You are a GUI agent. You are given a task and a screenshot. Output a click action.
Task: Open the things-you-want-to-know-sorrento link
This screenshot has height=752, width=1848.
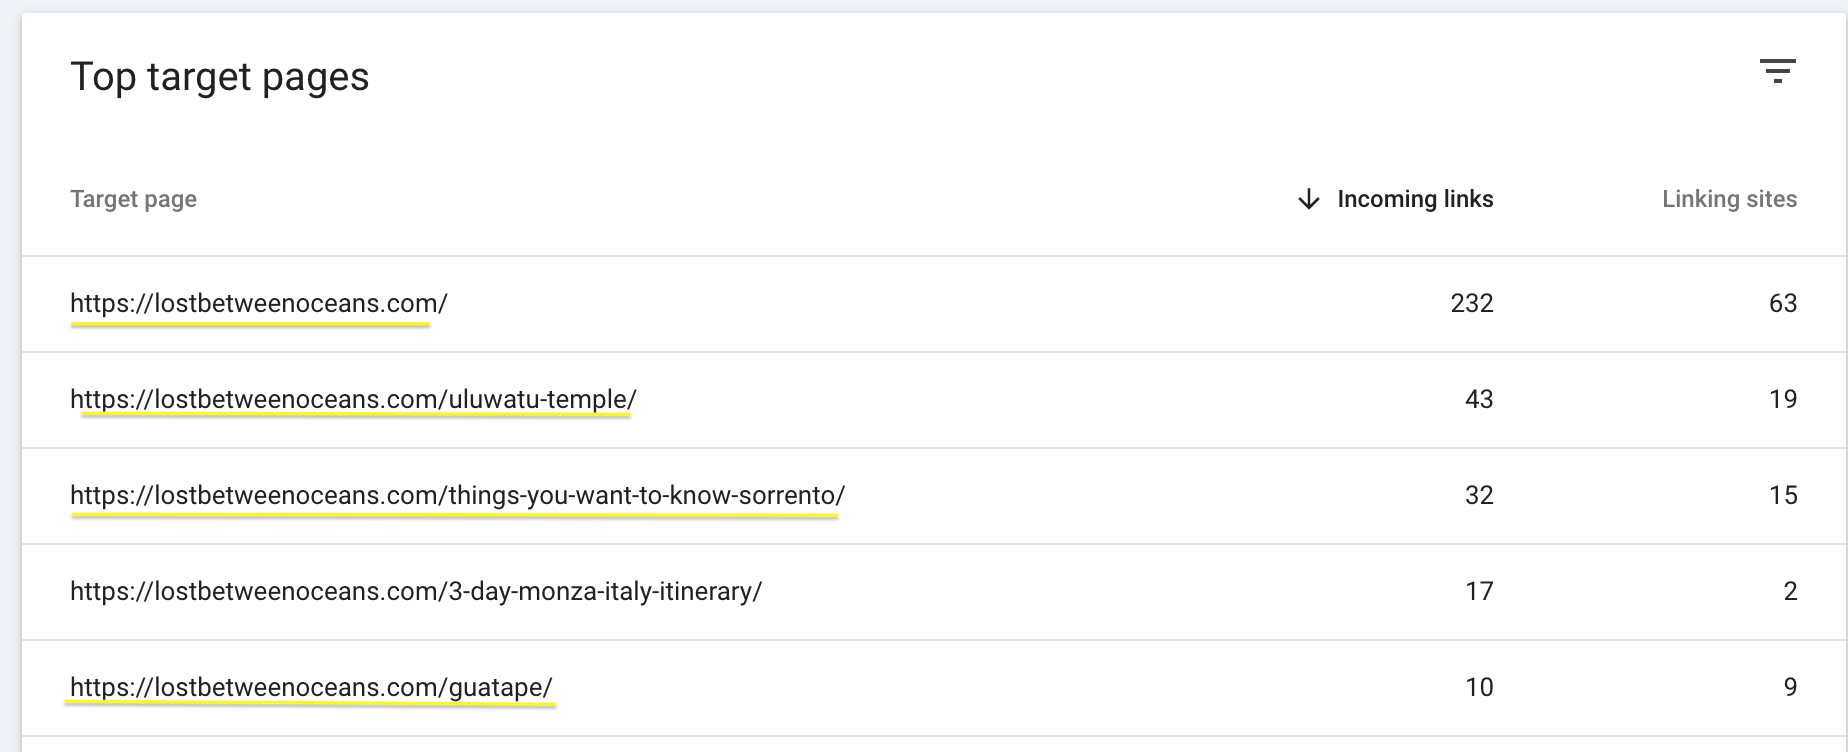[x=458, y=494]
